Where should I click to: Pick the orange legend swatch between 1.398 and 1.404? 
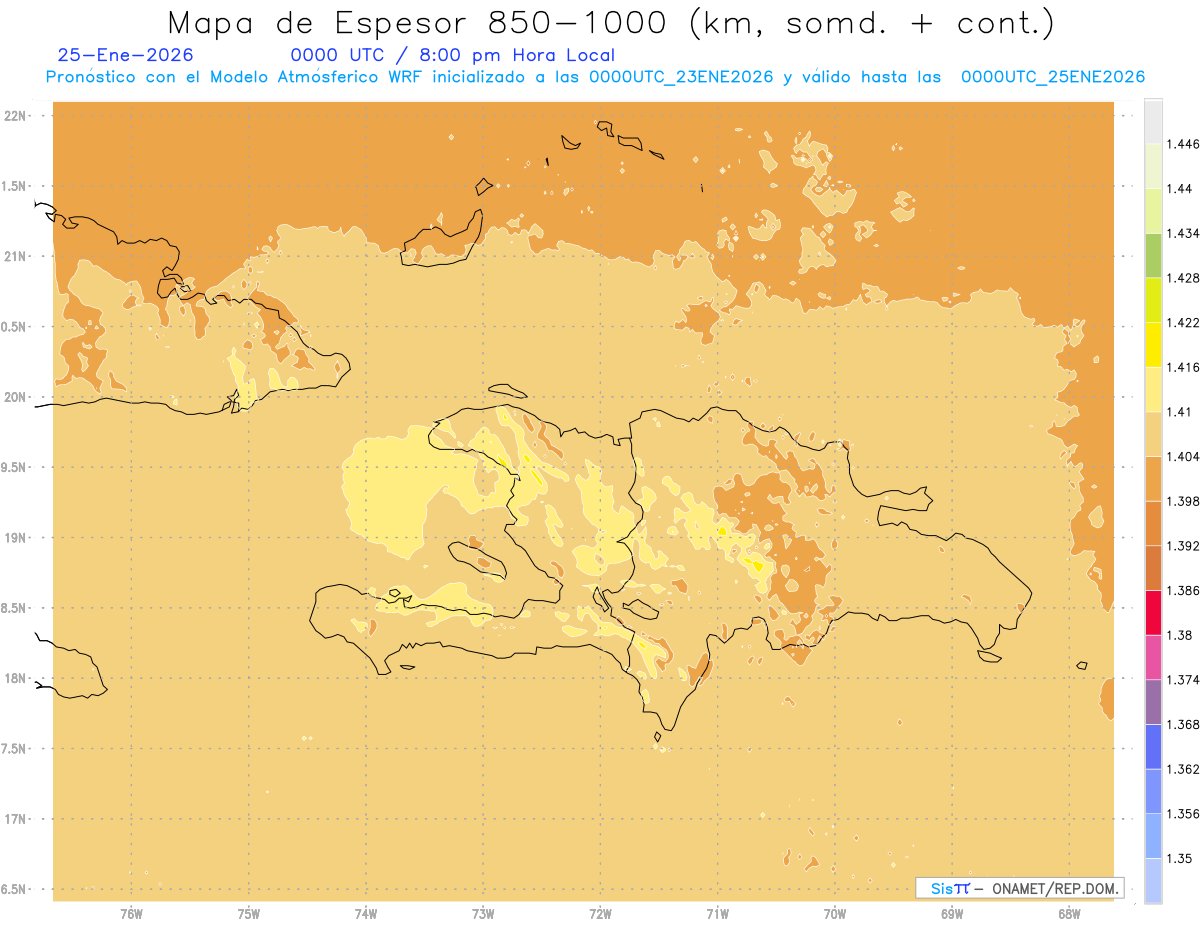pyautogui.click(x=1153, y=478)
